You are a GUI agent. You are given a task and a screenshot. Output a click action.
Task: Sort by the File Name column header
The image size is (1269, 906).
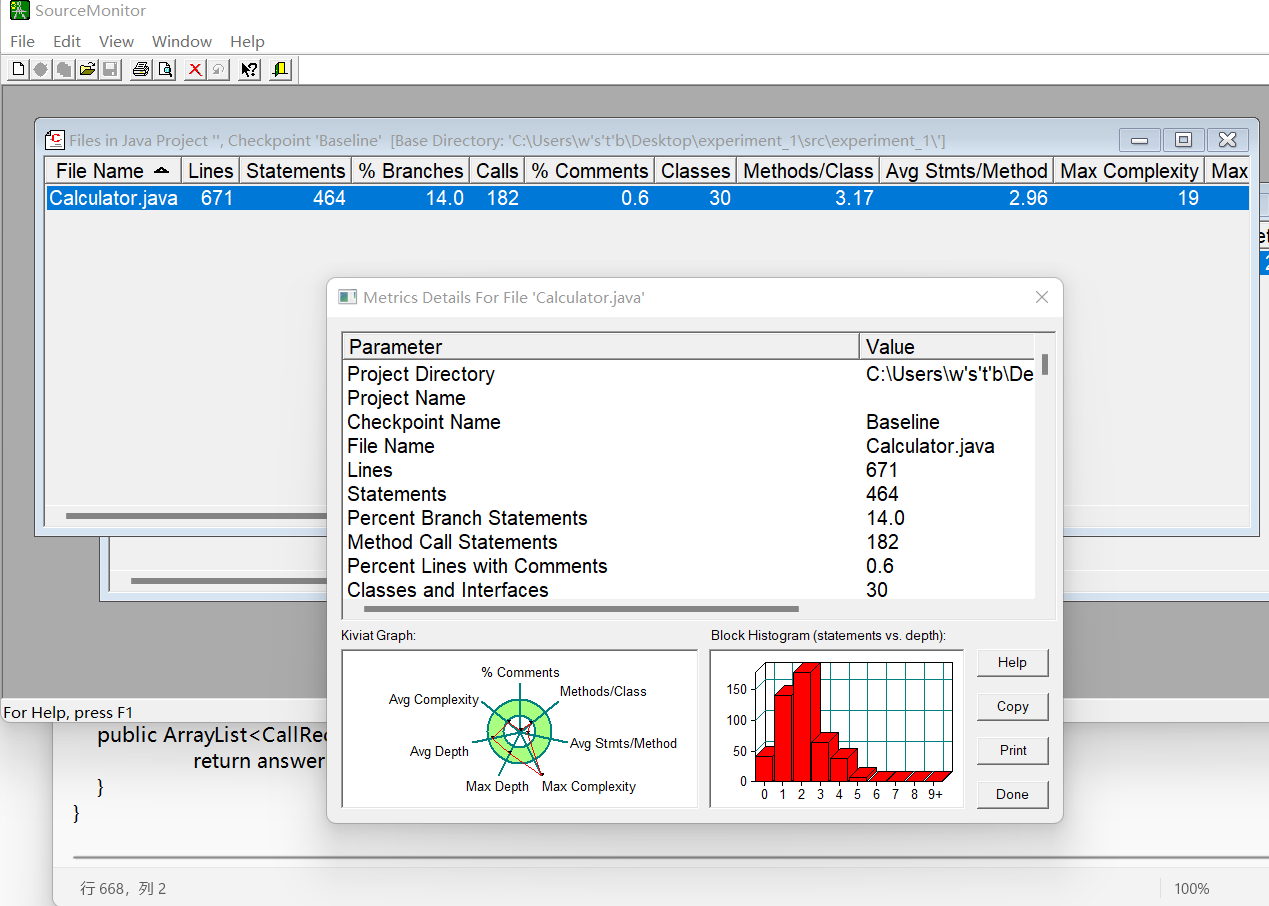pyautogui.click(x=113, y=171)
